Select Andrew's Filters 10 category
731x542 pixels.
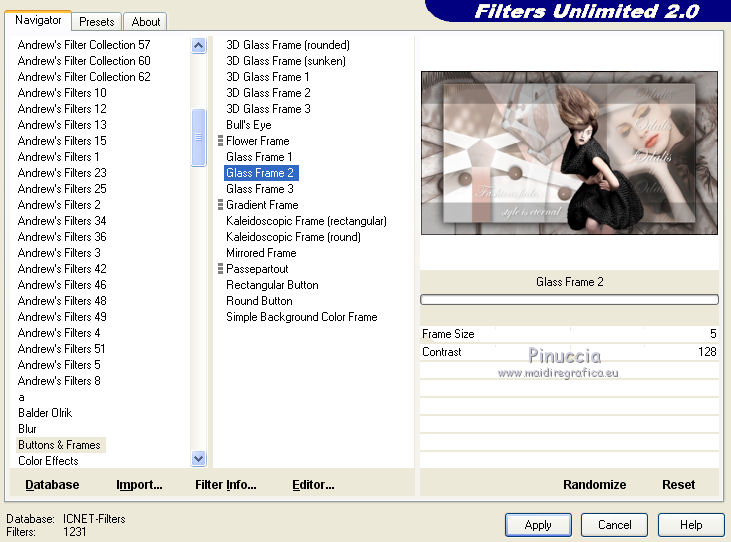(62, 93)
